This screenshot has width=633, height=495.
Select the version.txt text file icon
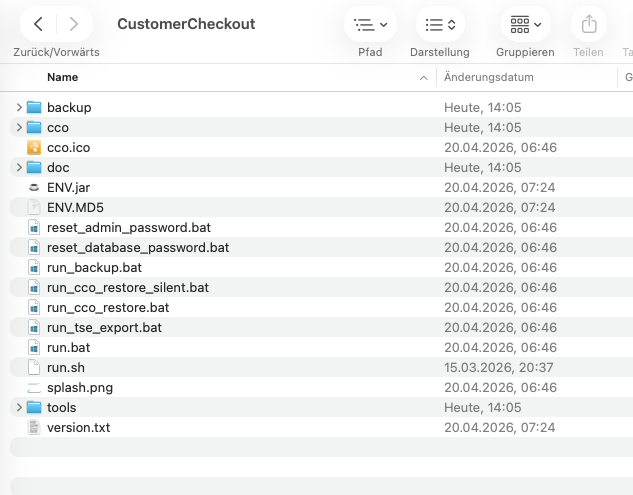click(x=34, y=428)
